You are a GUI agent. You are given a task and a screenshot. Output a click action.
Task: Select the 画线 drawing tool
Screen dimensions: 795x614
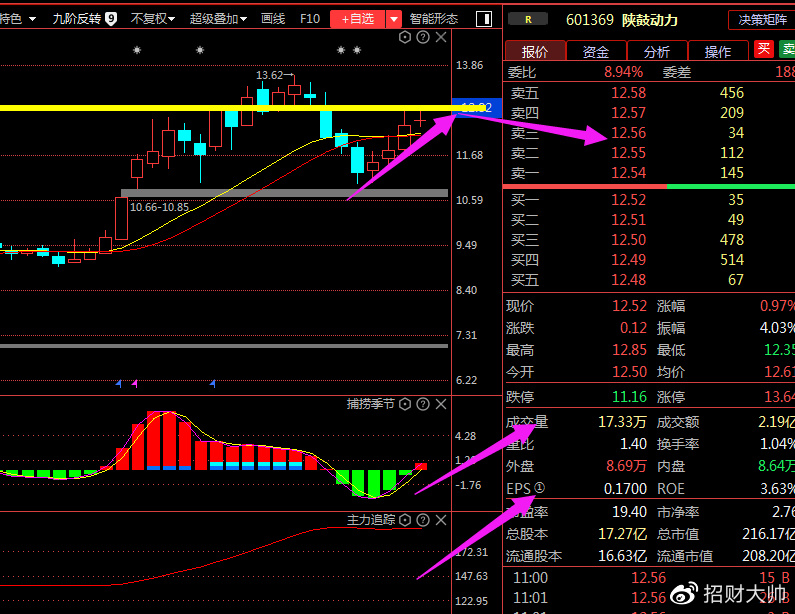coord(272,19)
